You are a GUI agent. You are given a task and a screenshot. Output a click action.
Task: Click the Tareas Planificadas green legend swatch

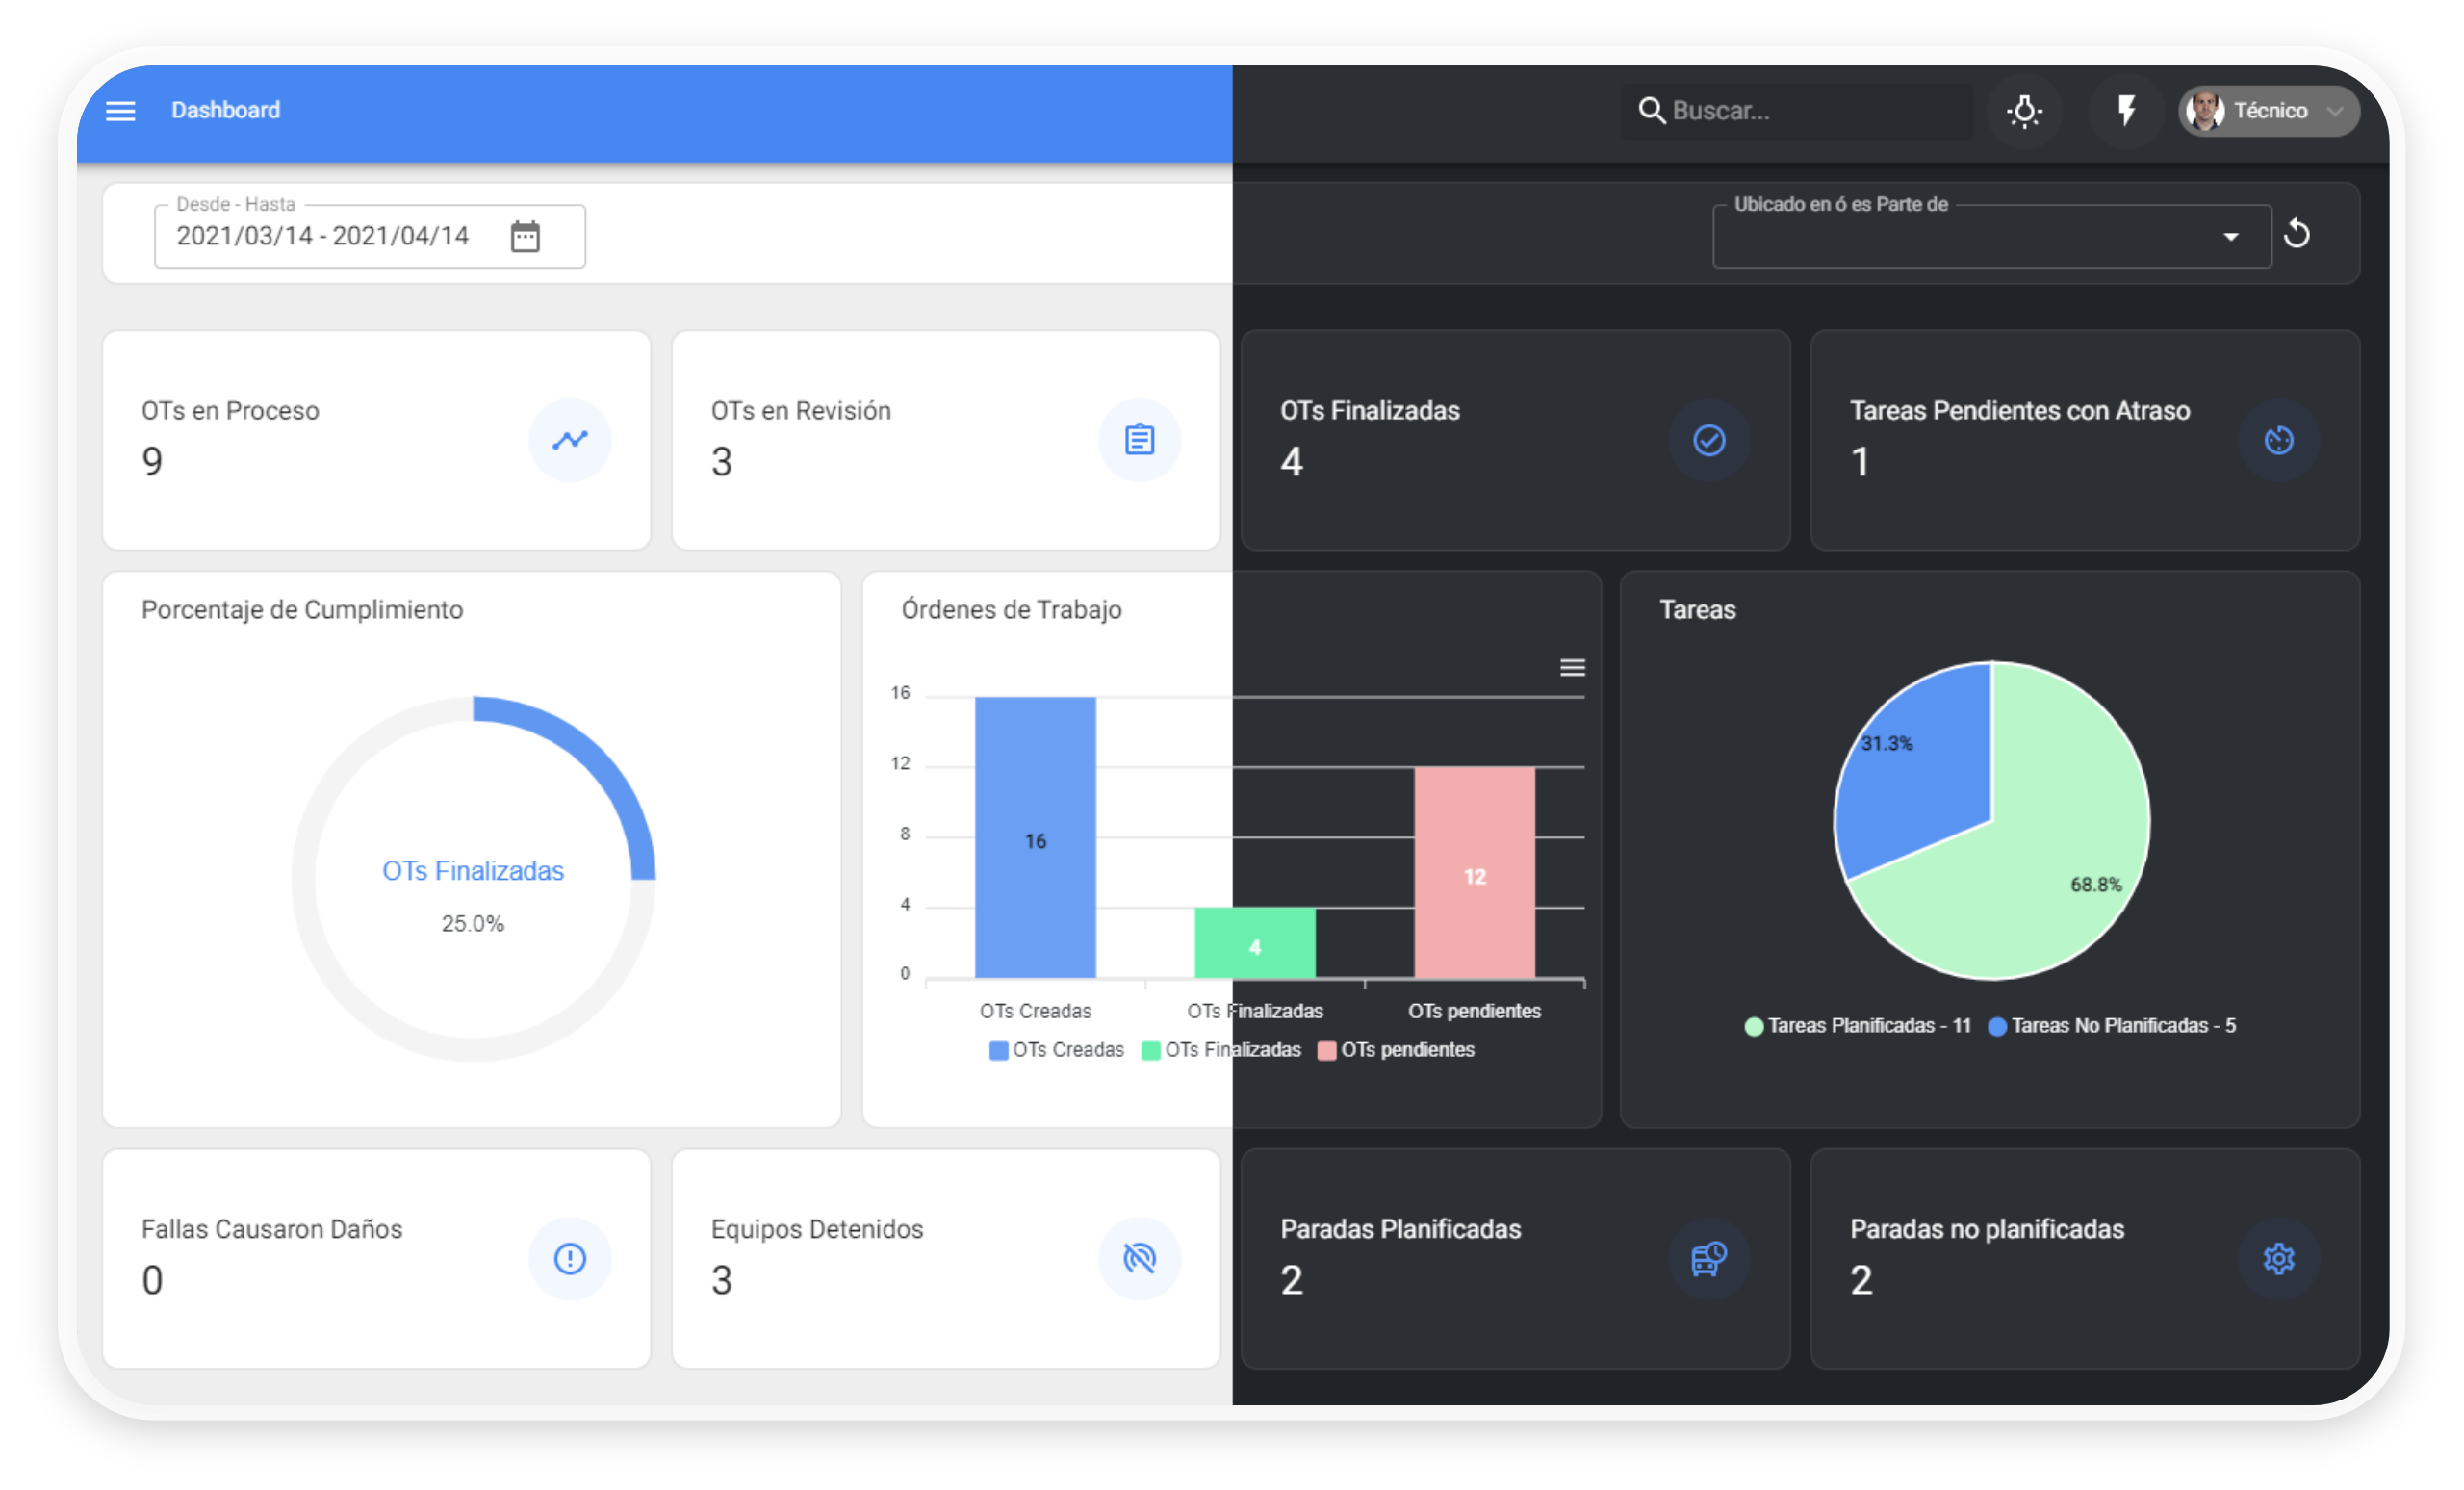(x=1754, y=1026)
